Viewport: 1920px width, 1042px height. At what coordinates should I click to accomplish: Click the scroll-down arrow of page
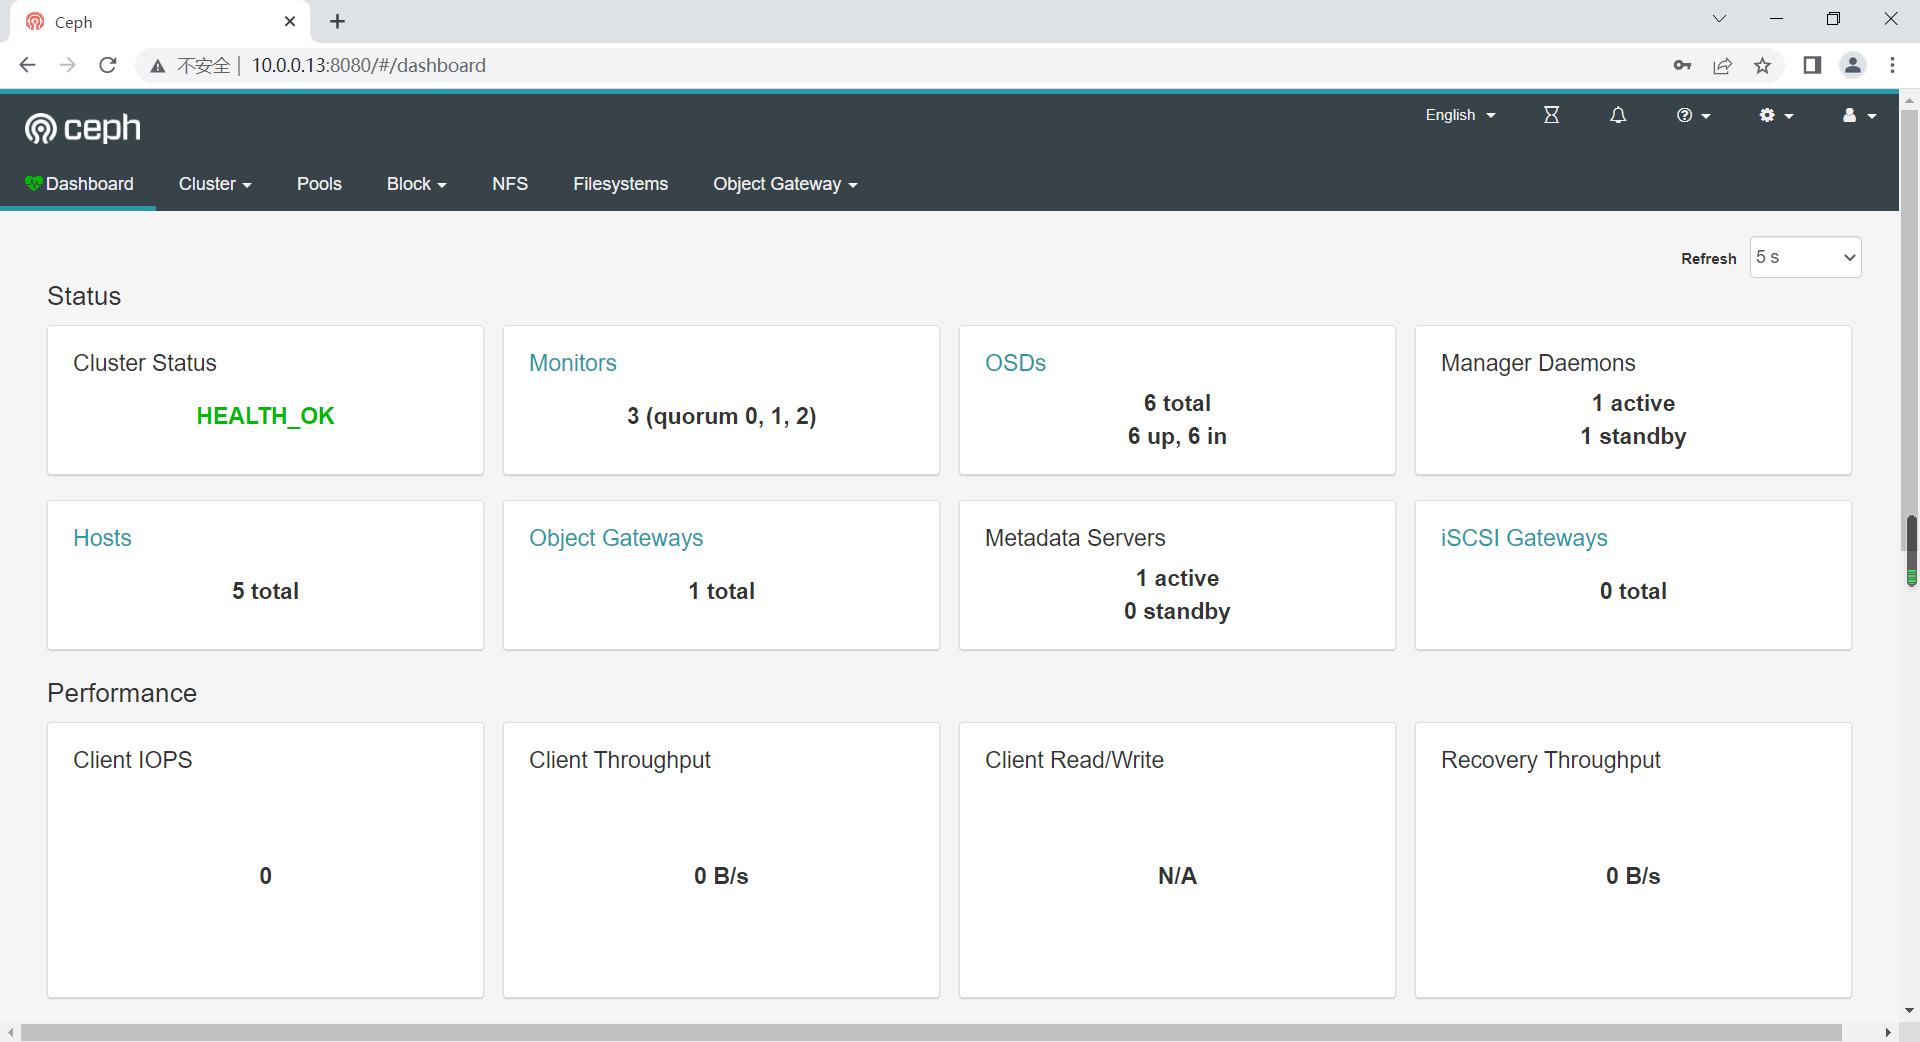(1910, 1010)
